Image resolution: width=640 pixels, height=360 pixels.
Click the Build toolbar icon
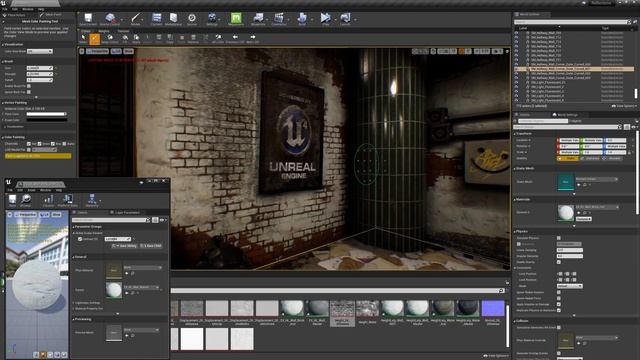point(302,19)
